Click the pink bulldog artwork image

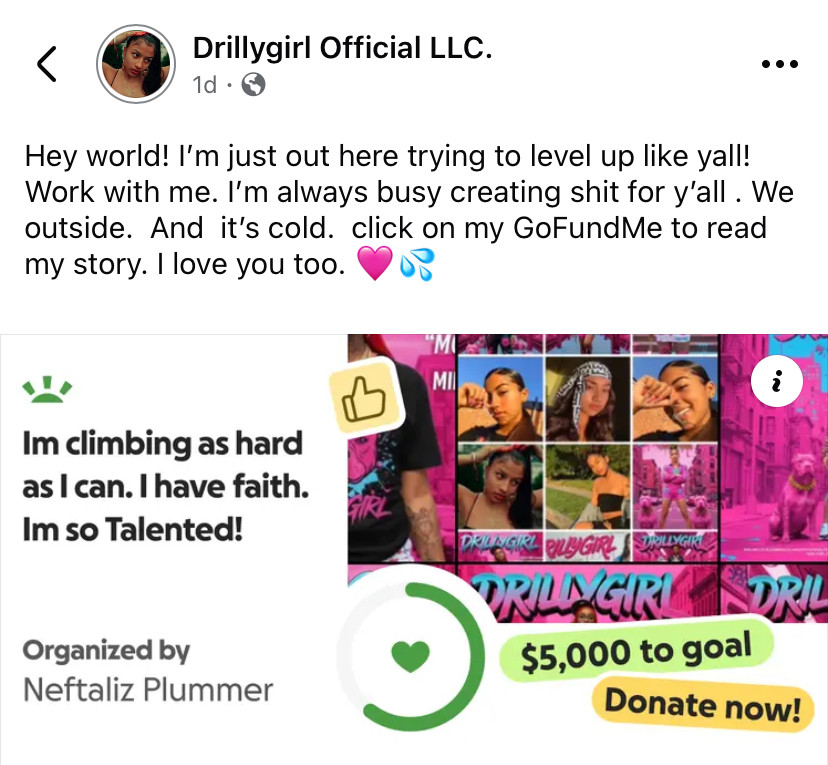coord(774,446)
